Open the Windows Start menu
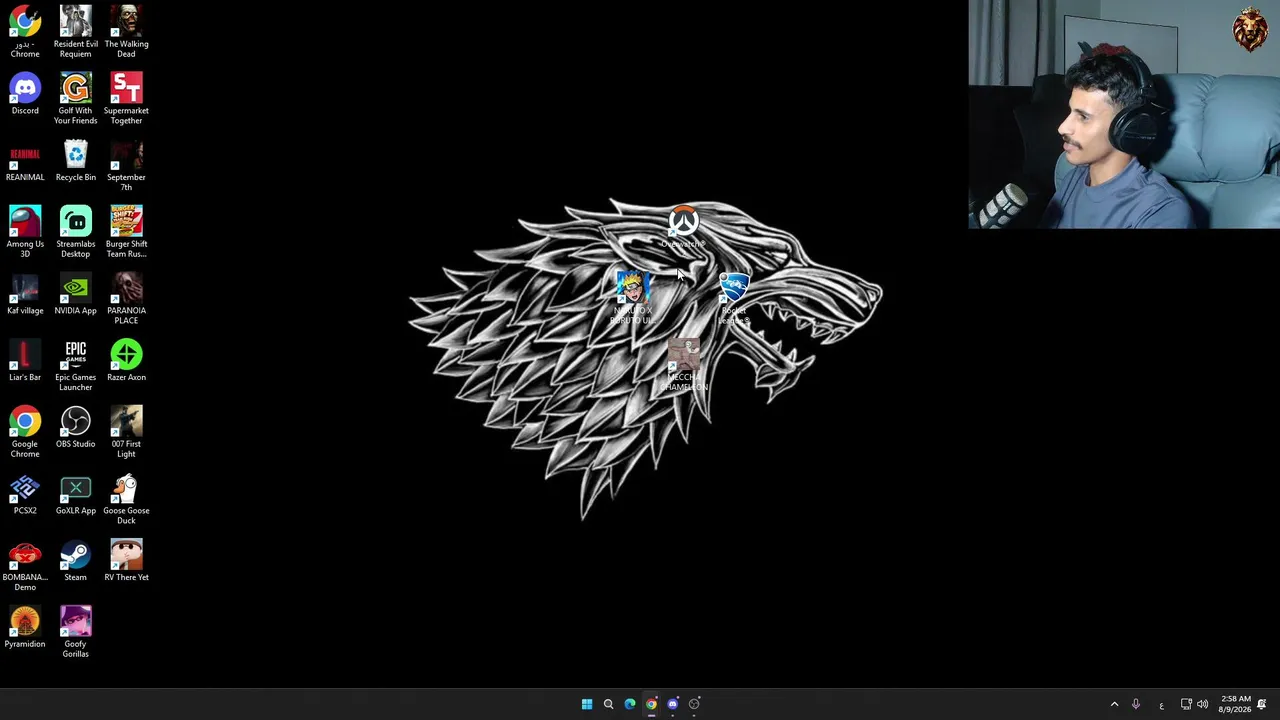 pyautogui.click(x=587, y=704)
